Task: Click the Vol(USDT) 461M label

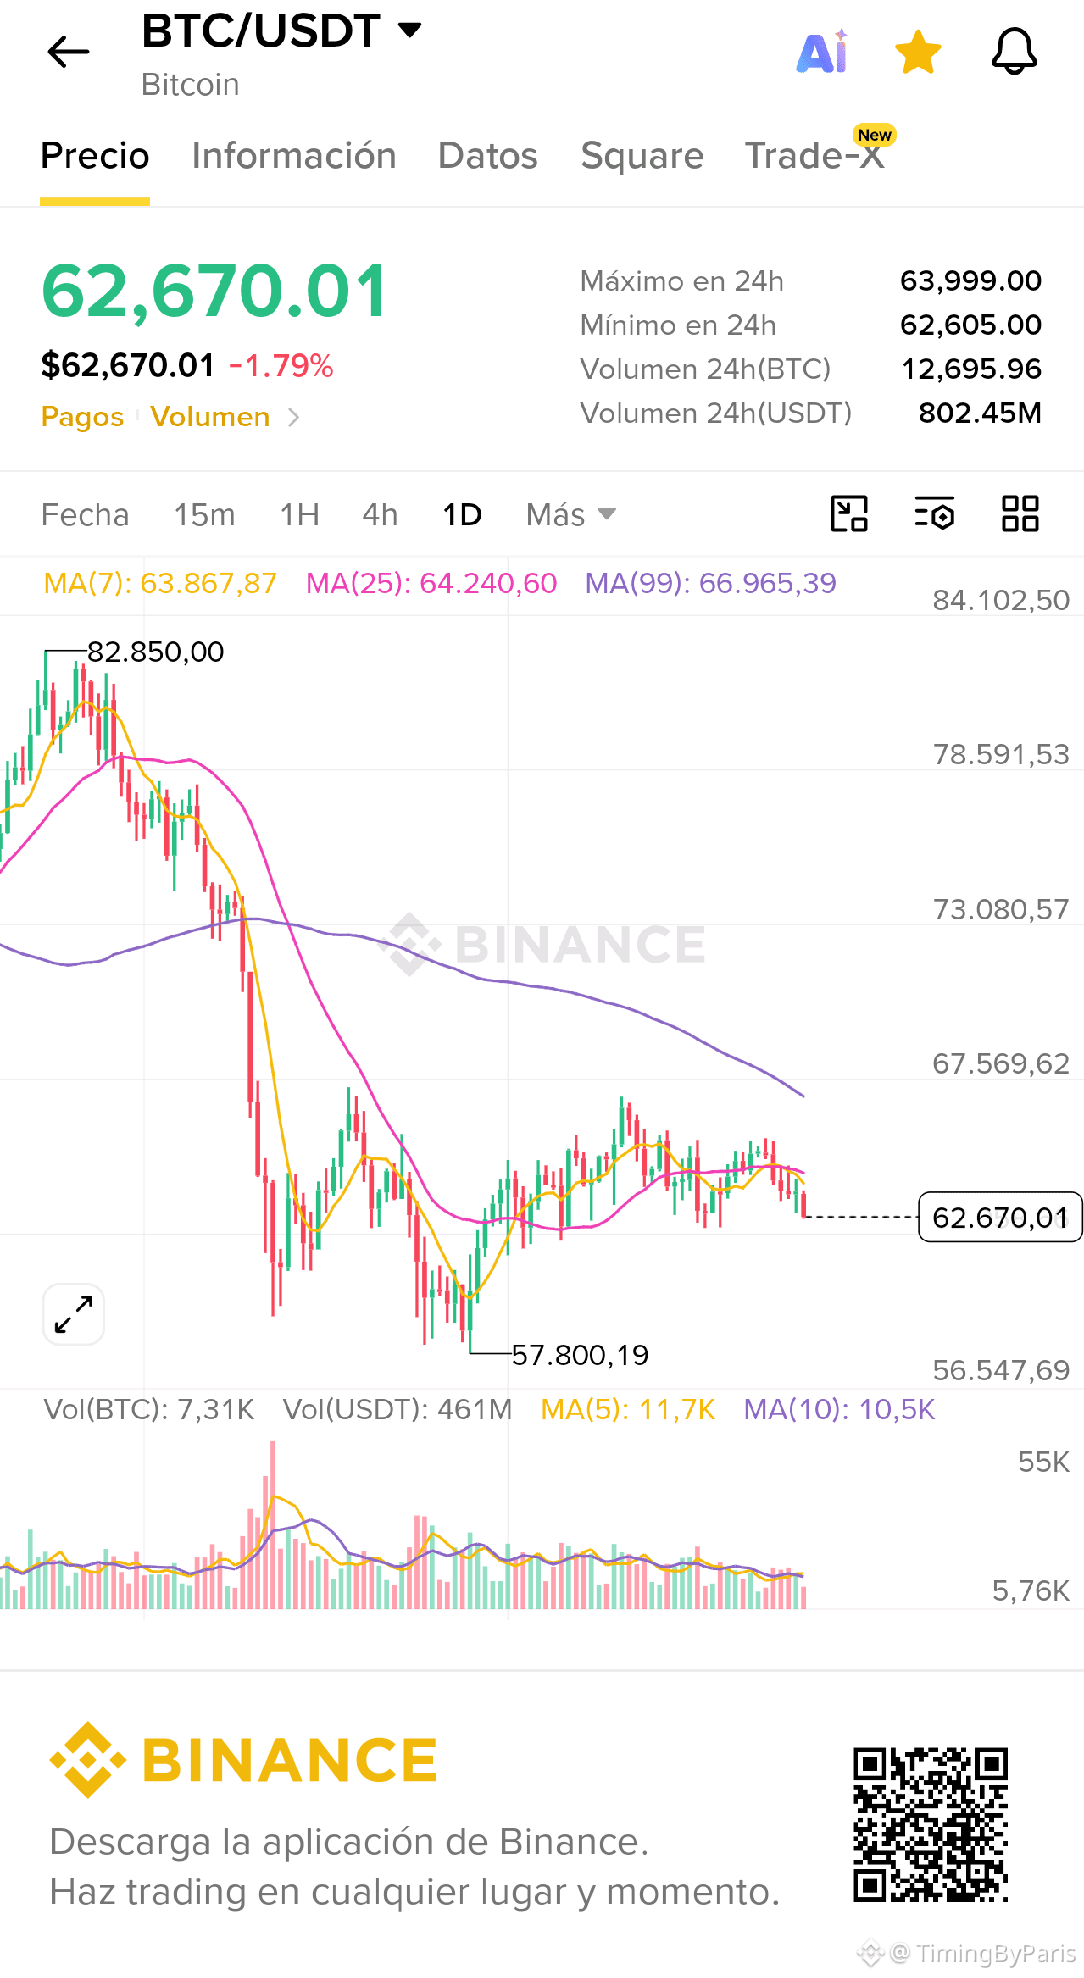Action: click(397, 1410)
